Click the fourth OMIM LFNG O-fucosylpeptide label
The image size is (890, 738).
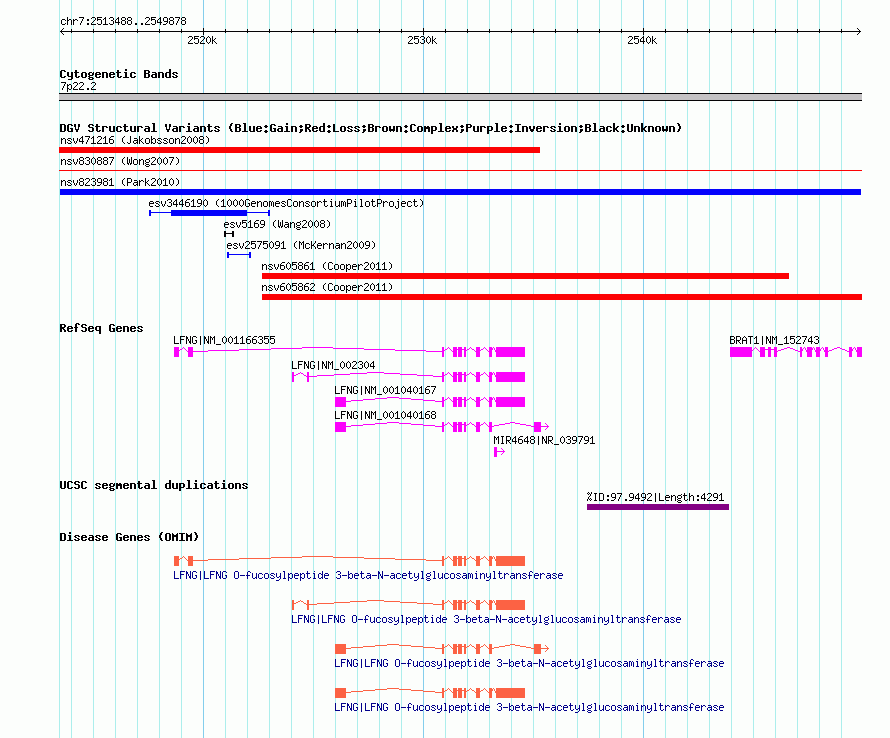tap(529, 707)
